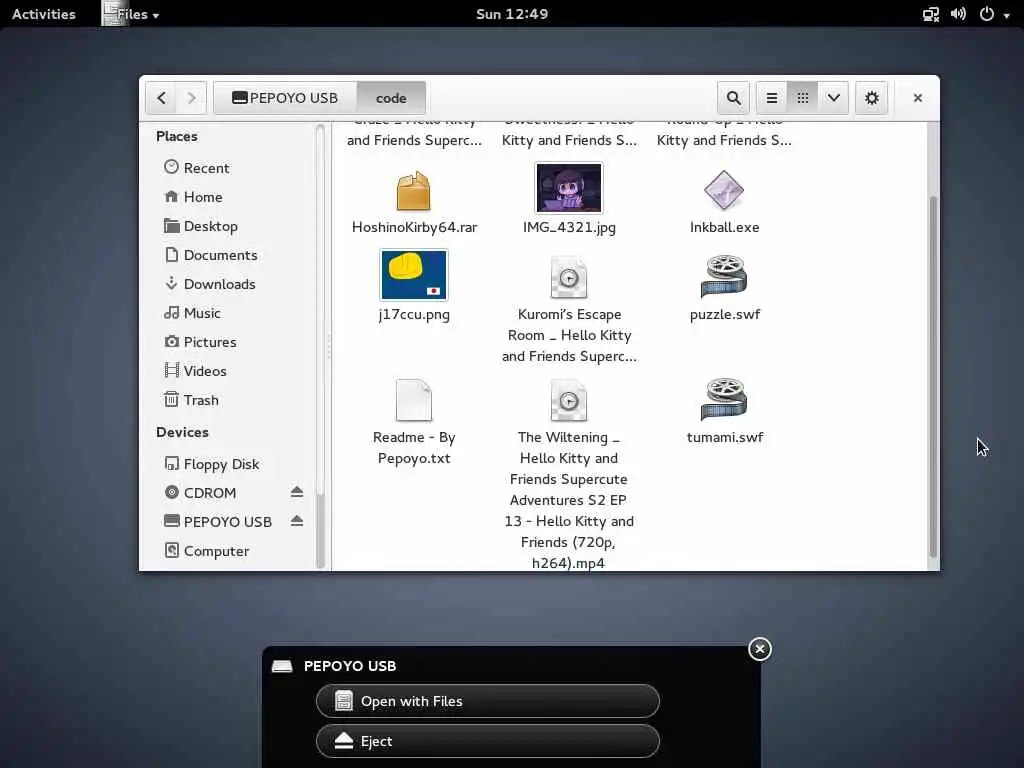The image size is (1024, 768).
Task: Click the puzzle.swf file name
Action: (x=725, y=314)
